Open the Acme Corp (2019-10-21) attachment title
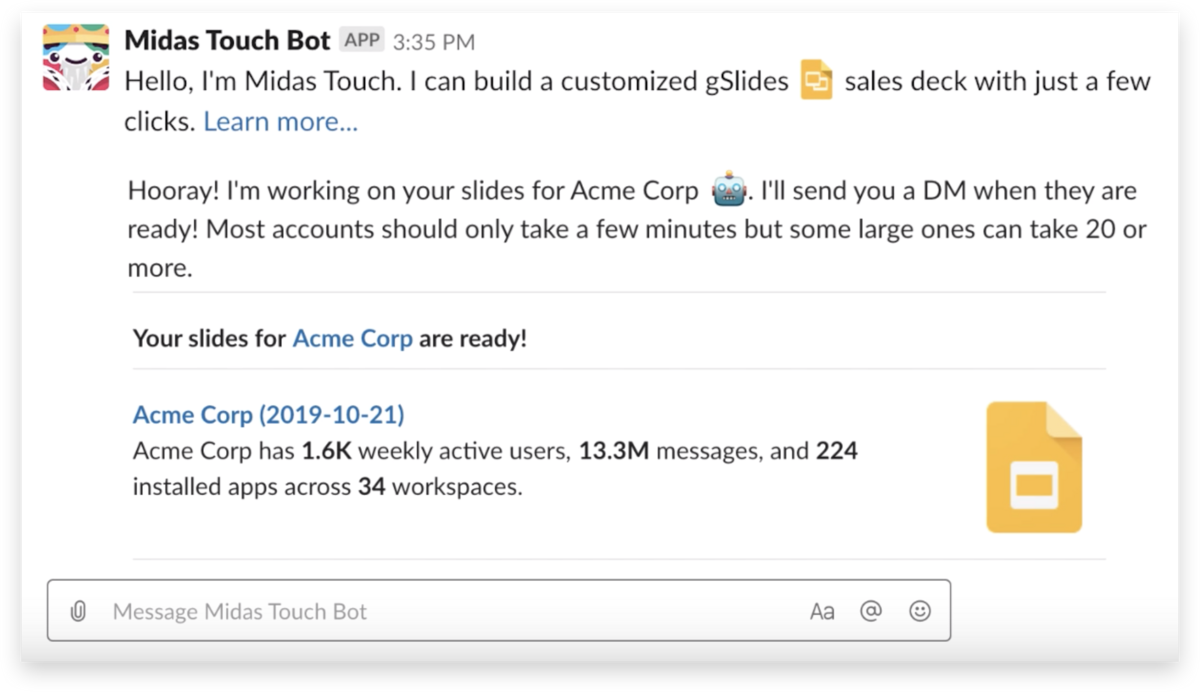The height and width of the screenshot is (692, 1200). 269,414
